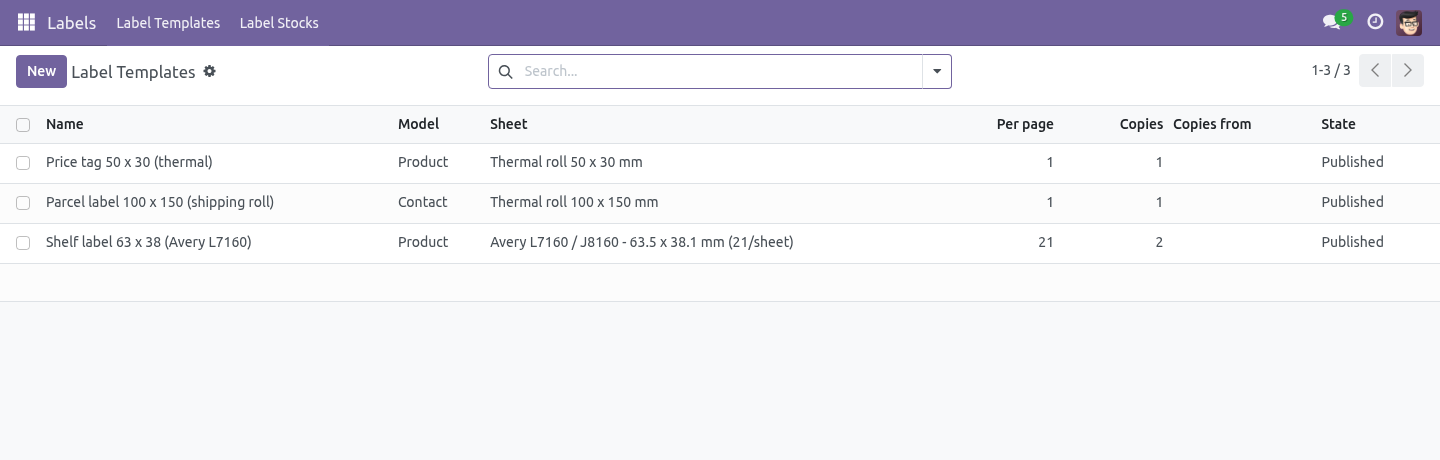This screenshot has width=1440, height=460.
Task: Sort by the Name column header
Action: [65, 124]
